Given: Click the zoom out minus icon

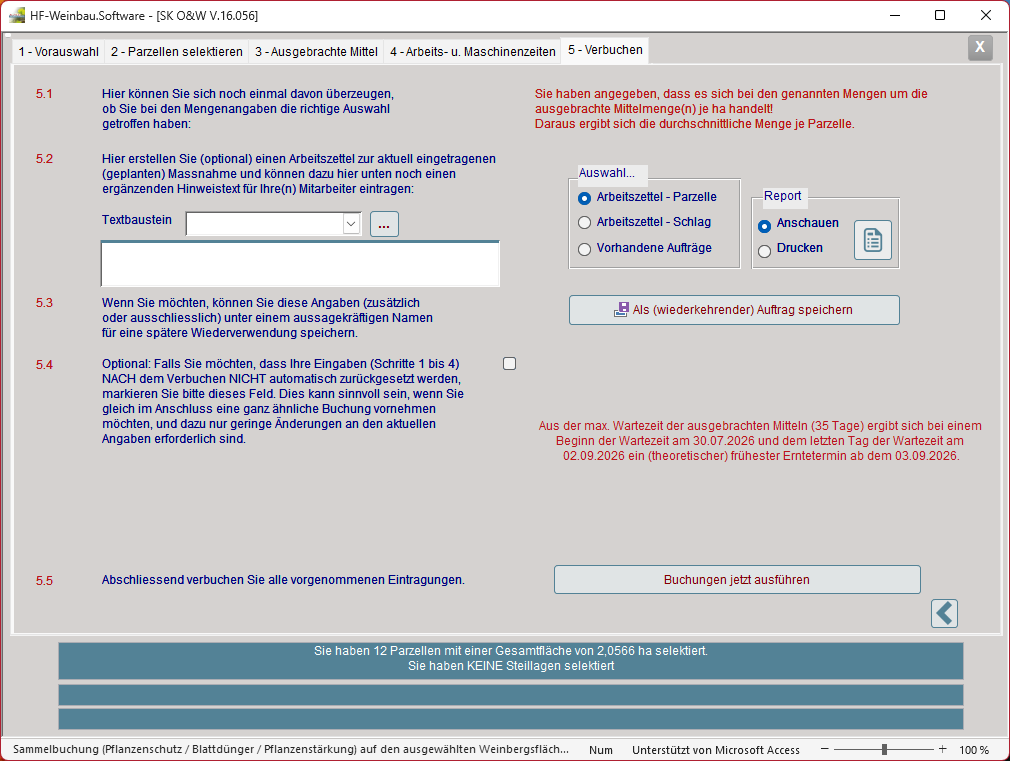Looking at the screenshot, I should 824,749.
